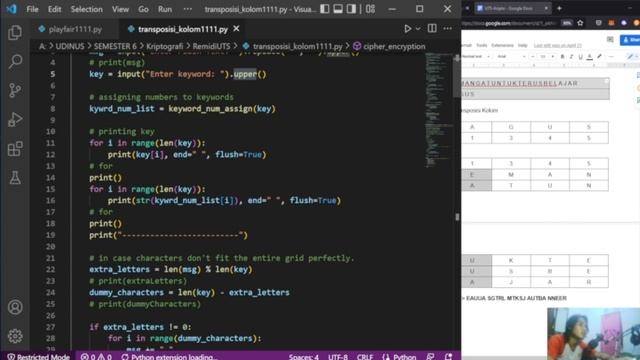Click the browser address bar URL
640x360 pixels.
[x=510, y=23]
